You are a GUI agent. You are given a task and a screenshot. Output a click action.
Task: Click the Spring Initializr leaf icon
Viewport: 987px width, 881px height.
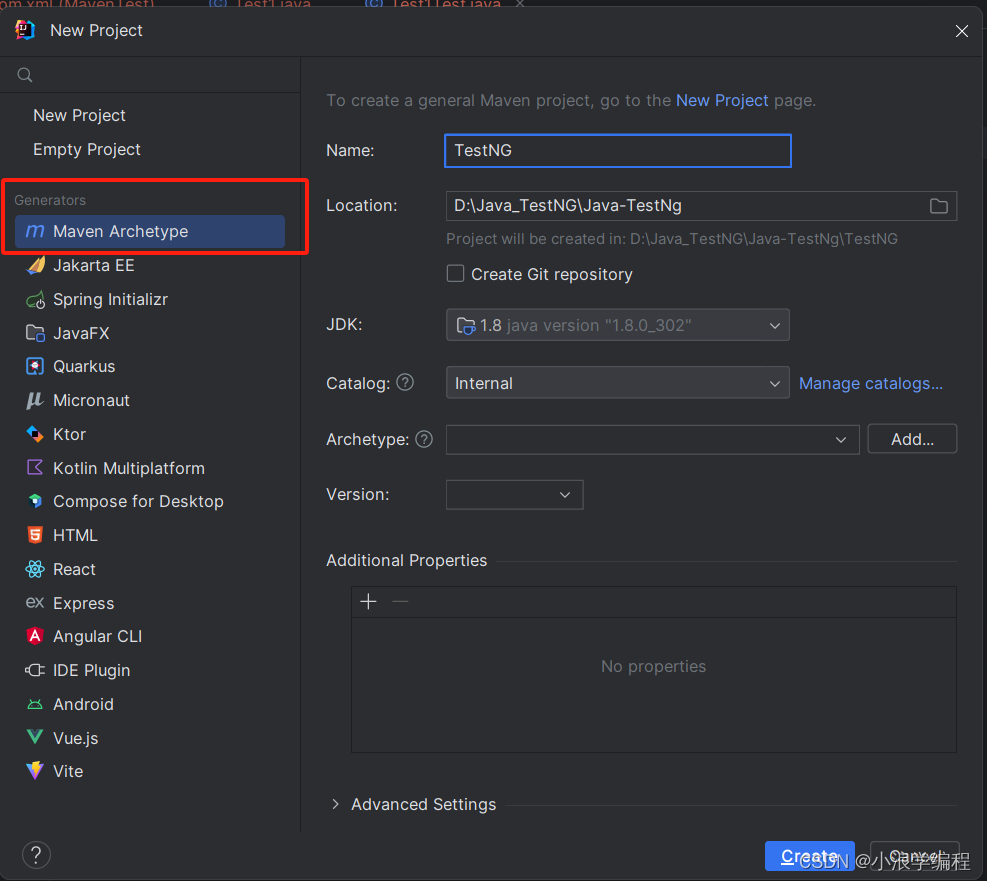pos(35,300)
